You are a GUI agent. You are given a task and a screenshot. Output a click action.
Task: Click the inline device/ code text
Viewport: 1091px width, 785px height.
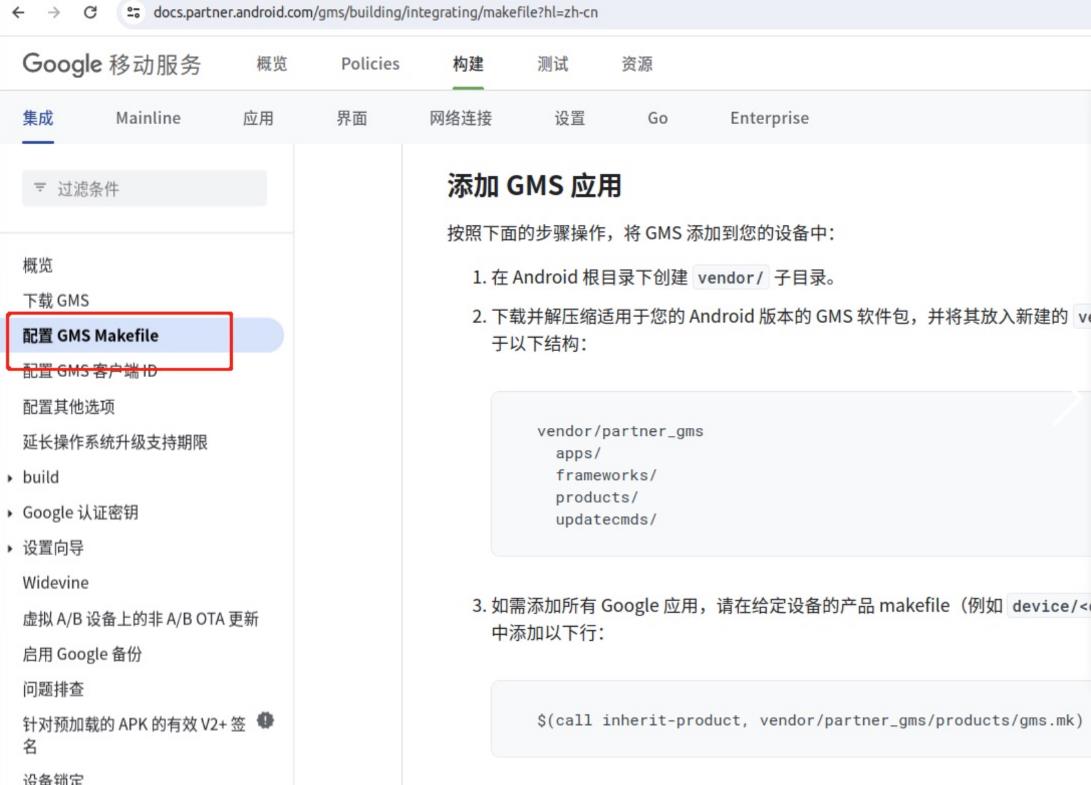tap(1049, 606)
